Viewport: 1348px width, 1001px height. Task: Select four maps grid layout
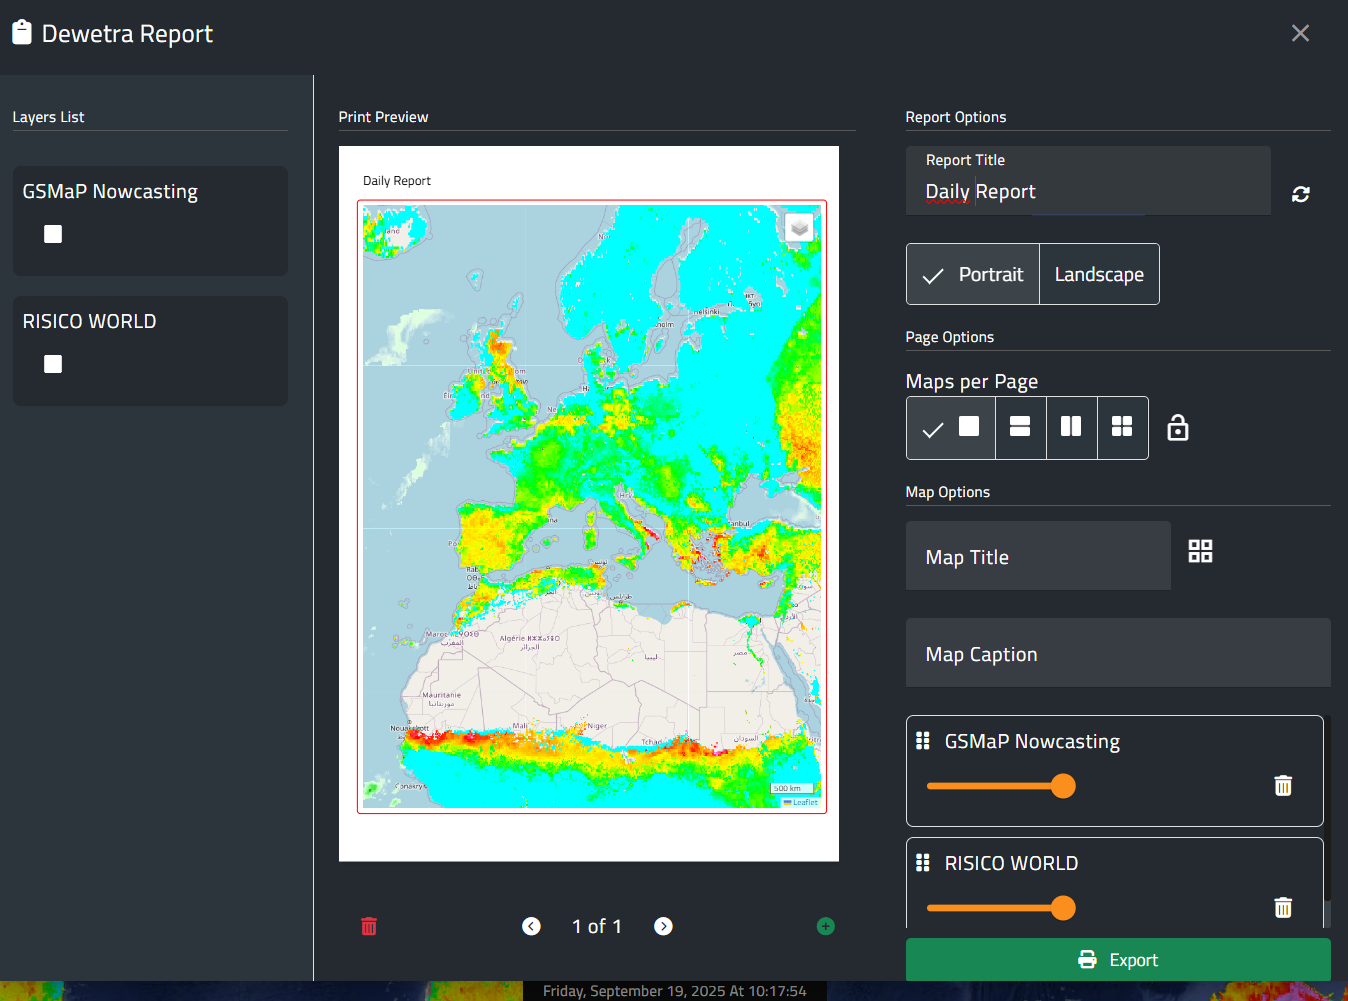(1122, 428)
